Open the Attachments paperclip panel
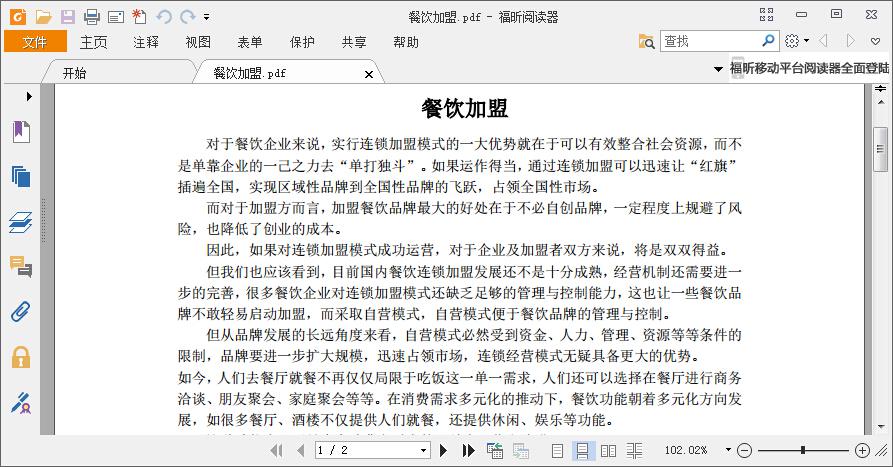The image size is (893, 467). tap(21, 312)
